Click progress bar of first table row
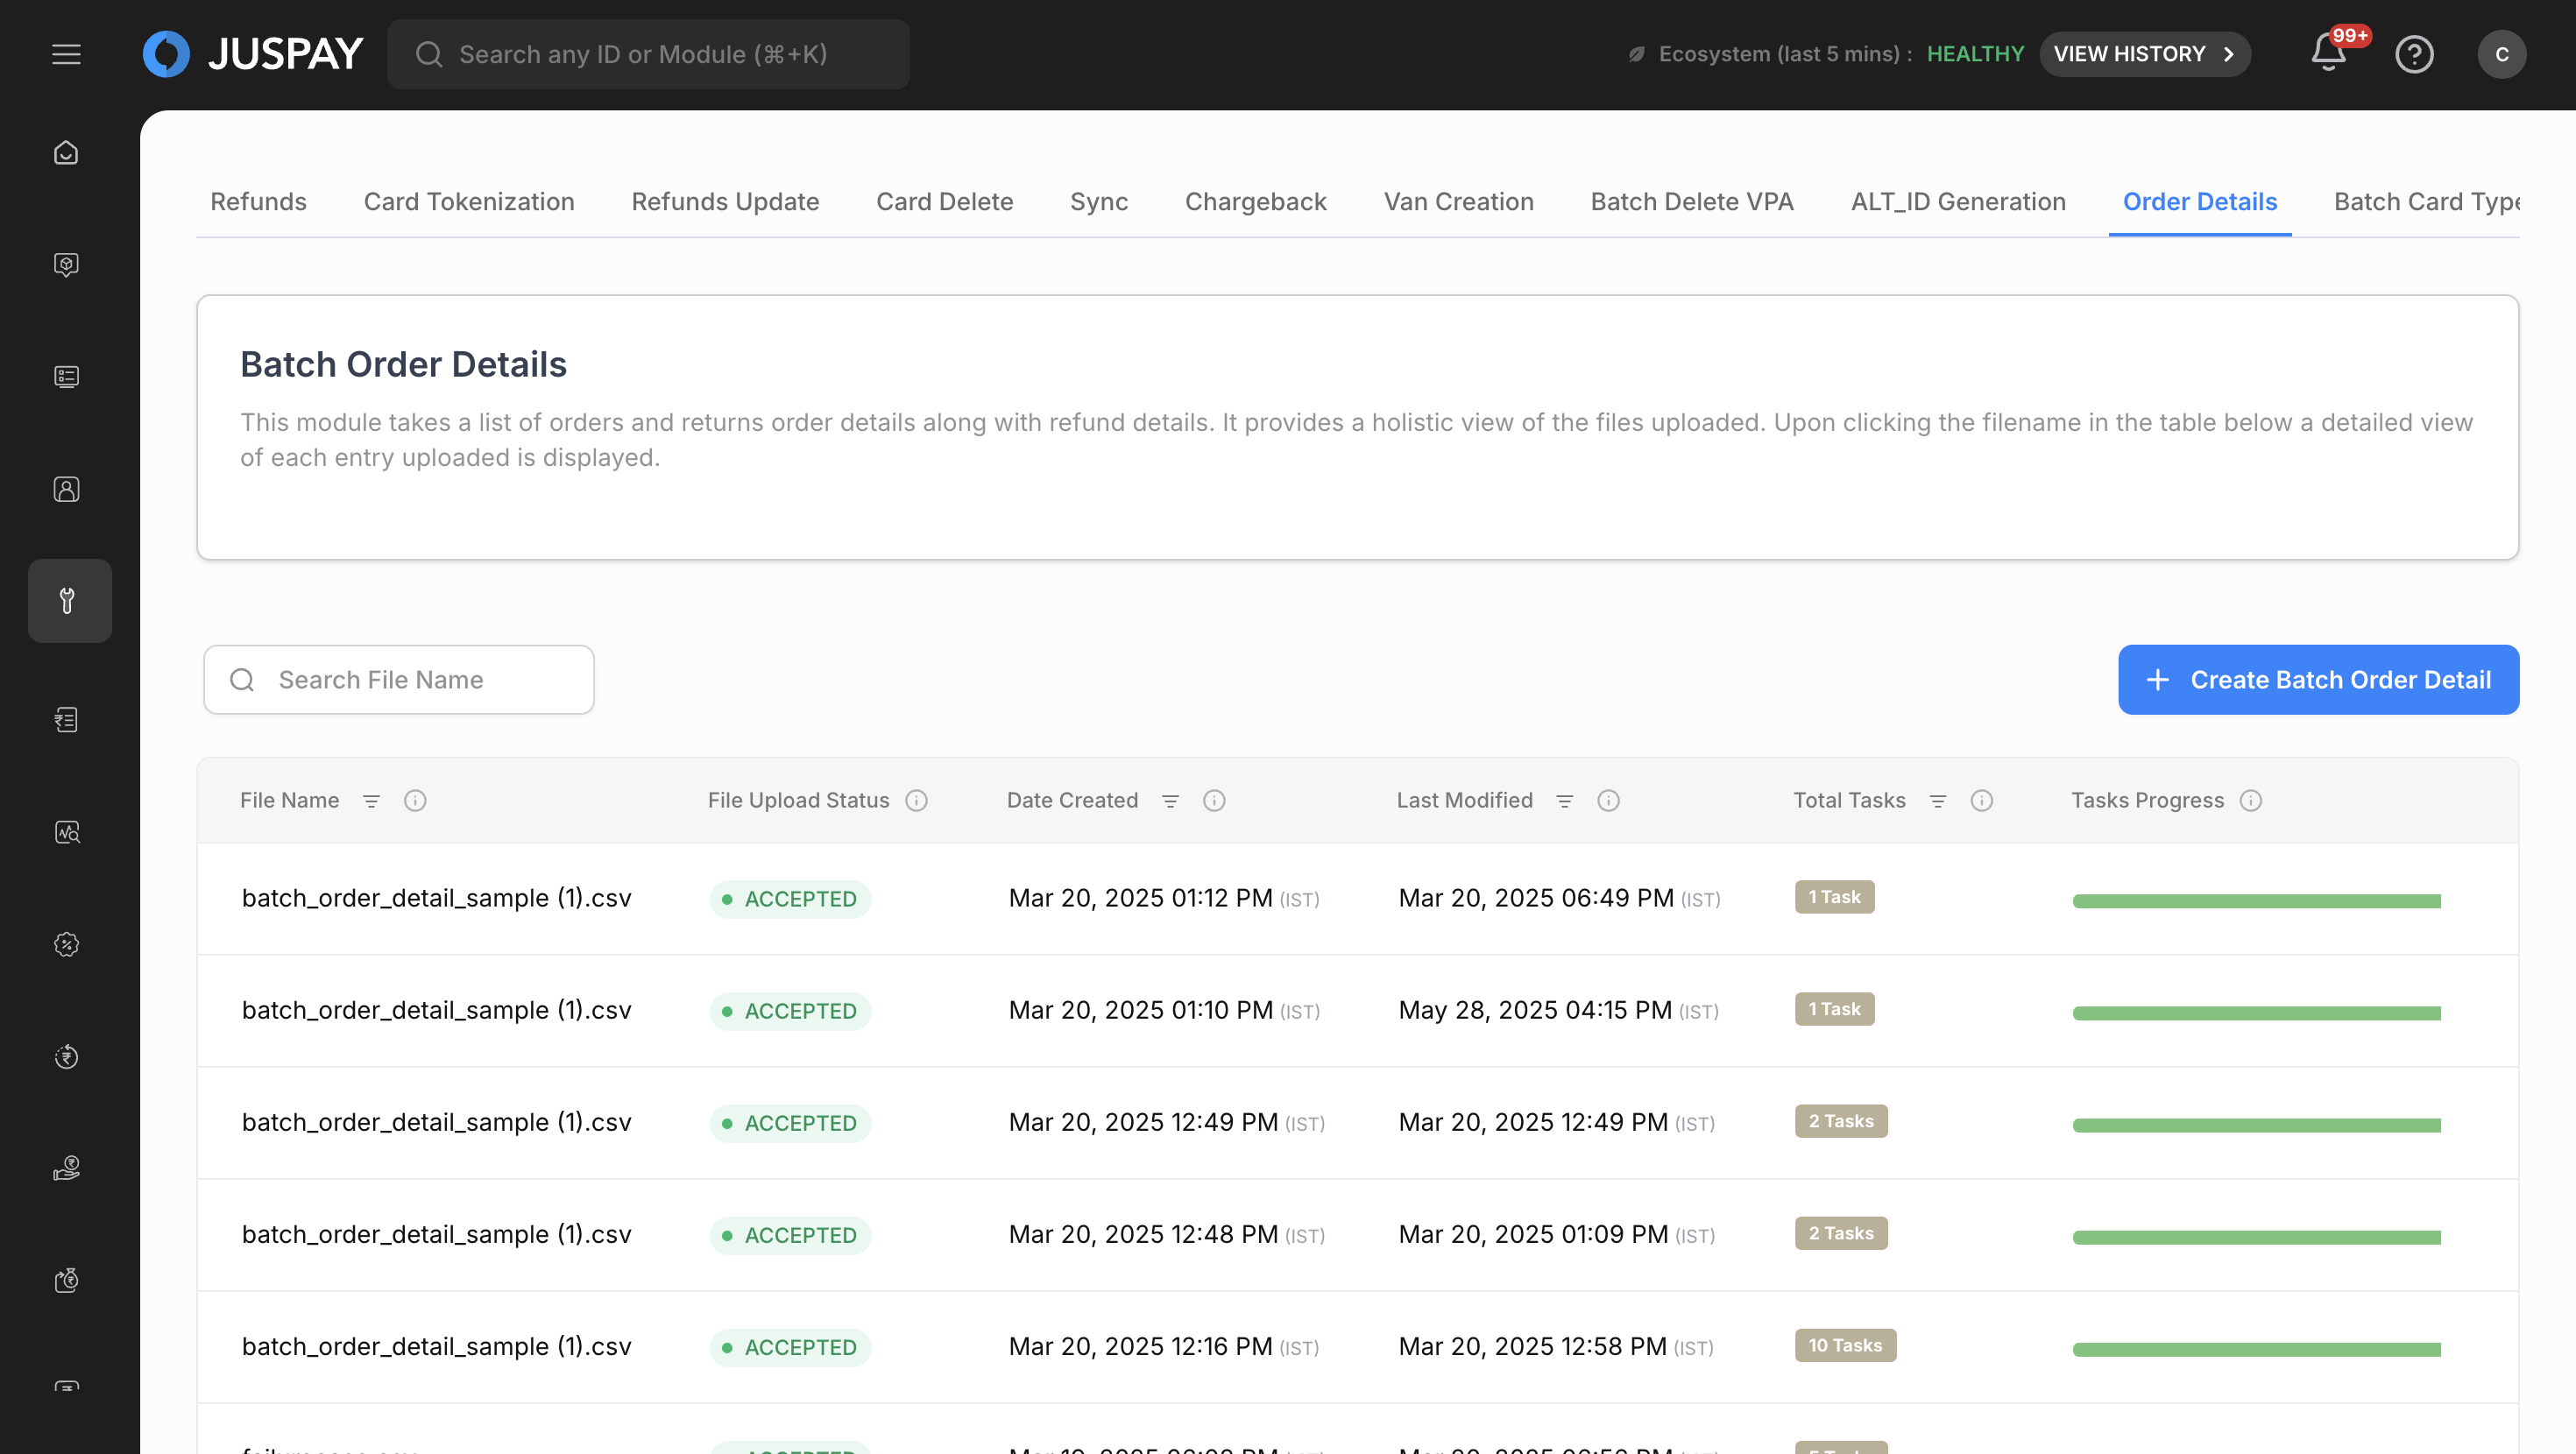Screen dimensions: 2576x1454 point(2256,900)
